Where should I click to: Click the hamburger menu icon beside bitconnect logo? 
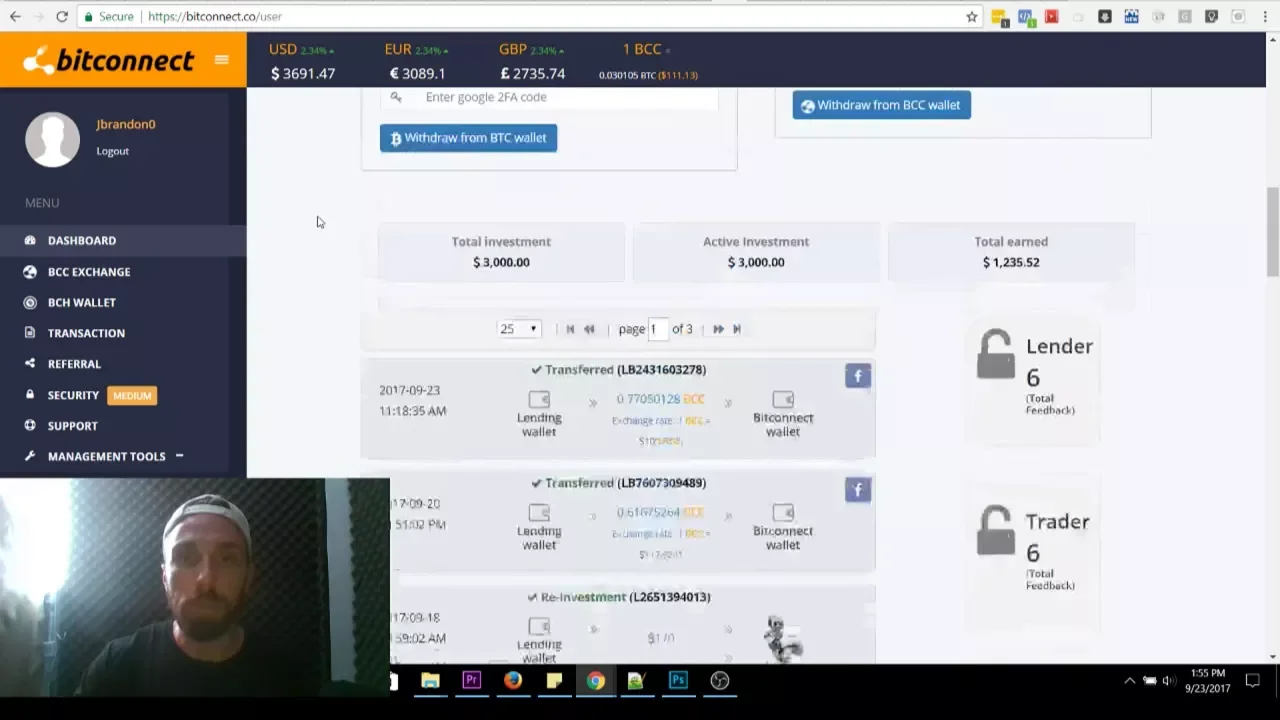coord(221,60)
